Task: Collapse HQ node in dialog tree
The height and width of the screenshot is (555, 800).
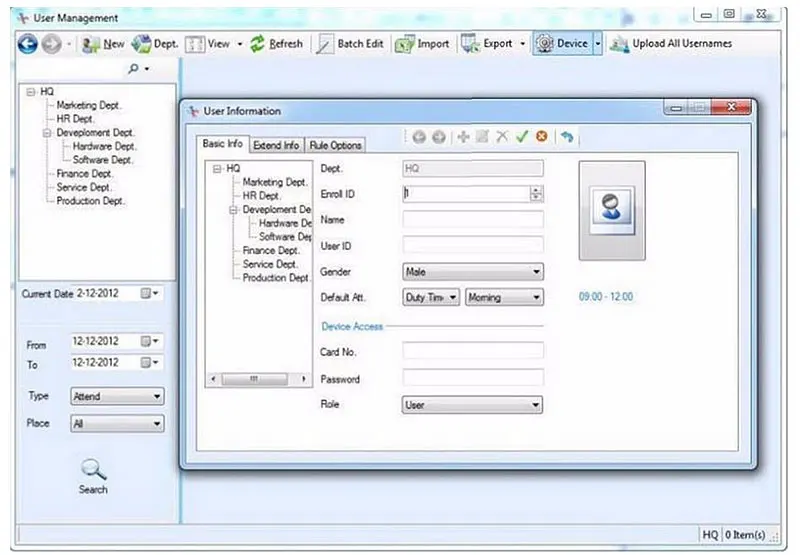Action: pyautogui.click(x=217, y=169)
